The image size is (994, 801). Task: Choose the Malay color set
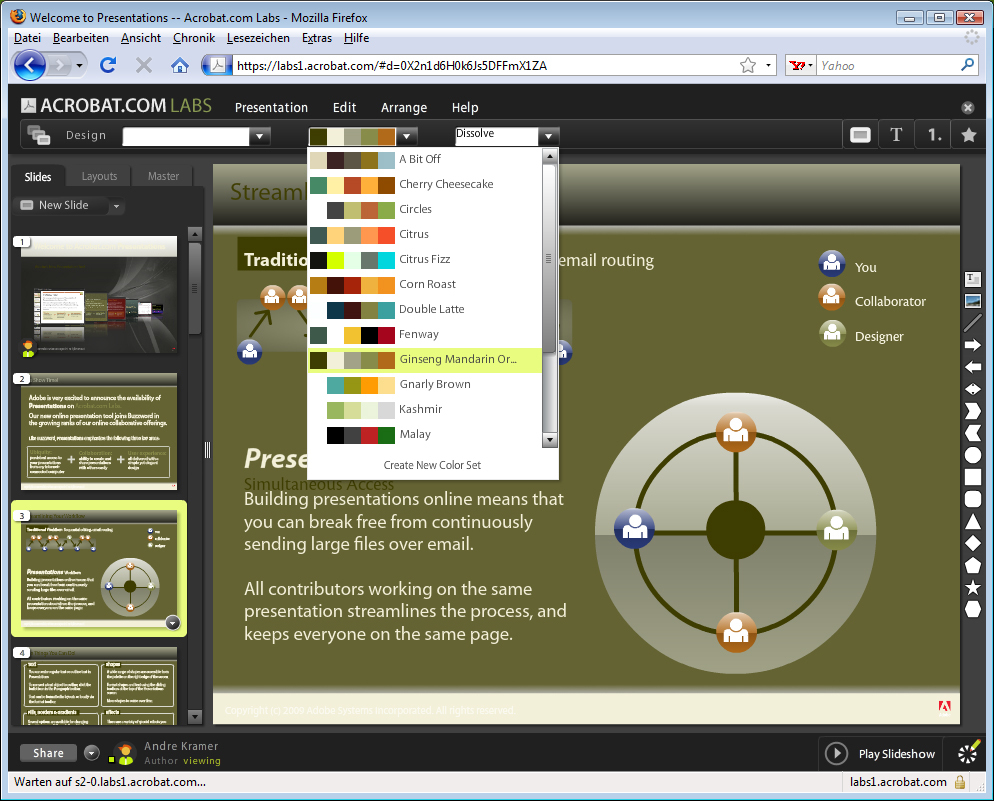(x=425, y=434)
